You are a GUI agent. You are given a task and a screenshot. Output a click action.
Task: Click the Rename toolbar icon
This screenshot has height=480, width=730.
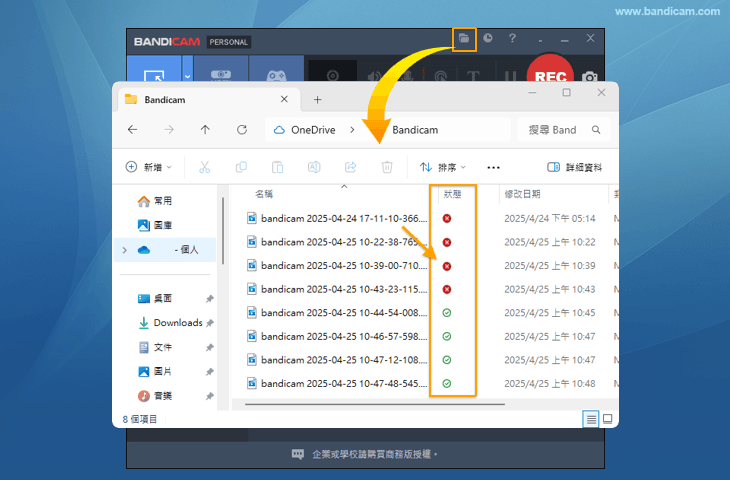[314, 167]
